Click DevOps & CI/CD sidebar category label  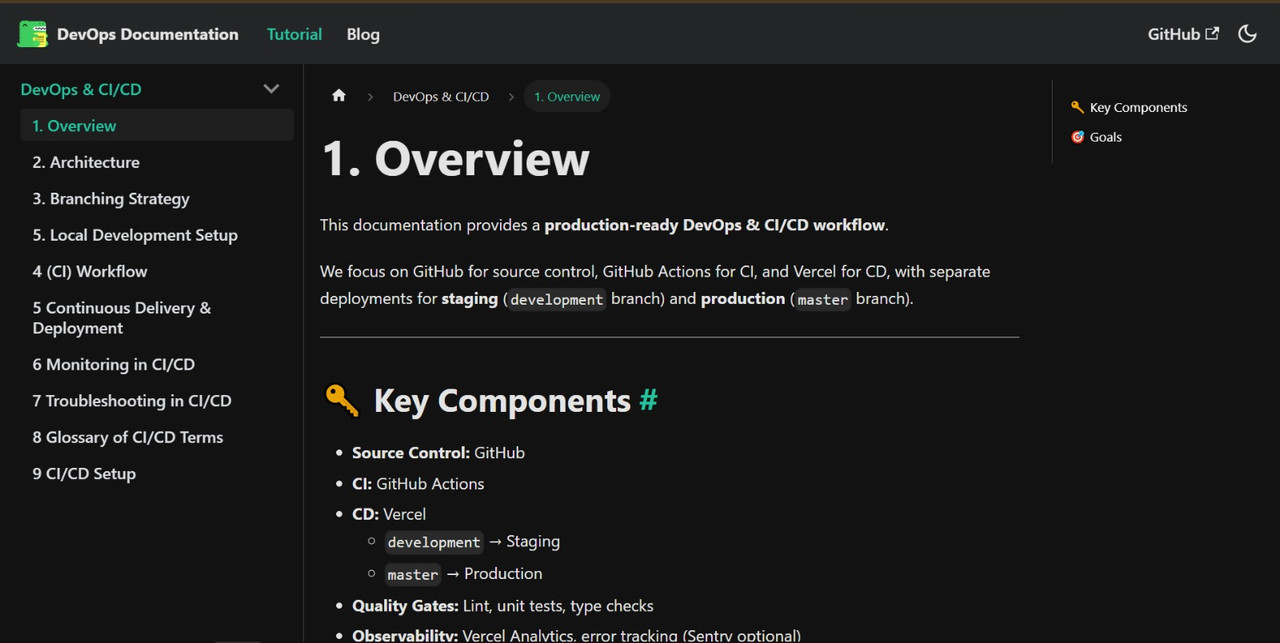[x=81, y=89]
